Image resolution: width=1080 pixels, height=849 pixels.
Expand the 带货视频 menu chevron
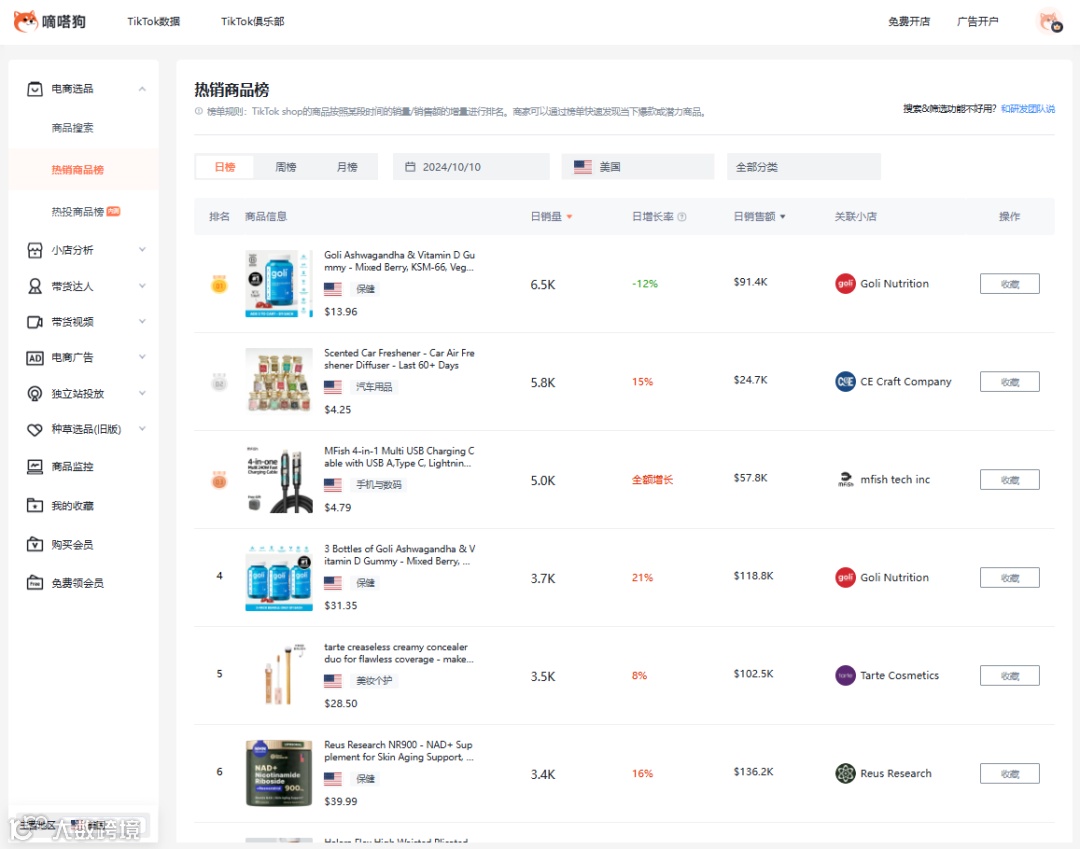pyautogui.click(x=142, y=321)
